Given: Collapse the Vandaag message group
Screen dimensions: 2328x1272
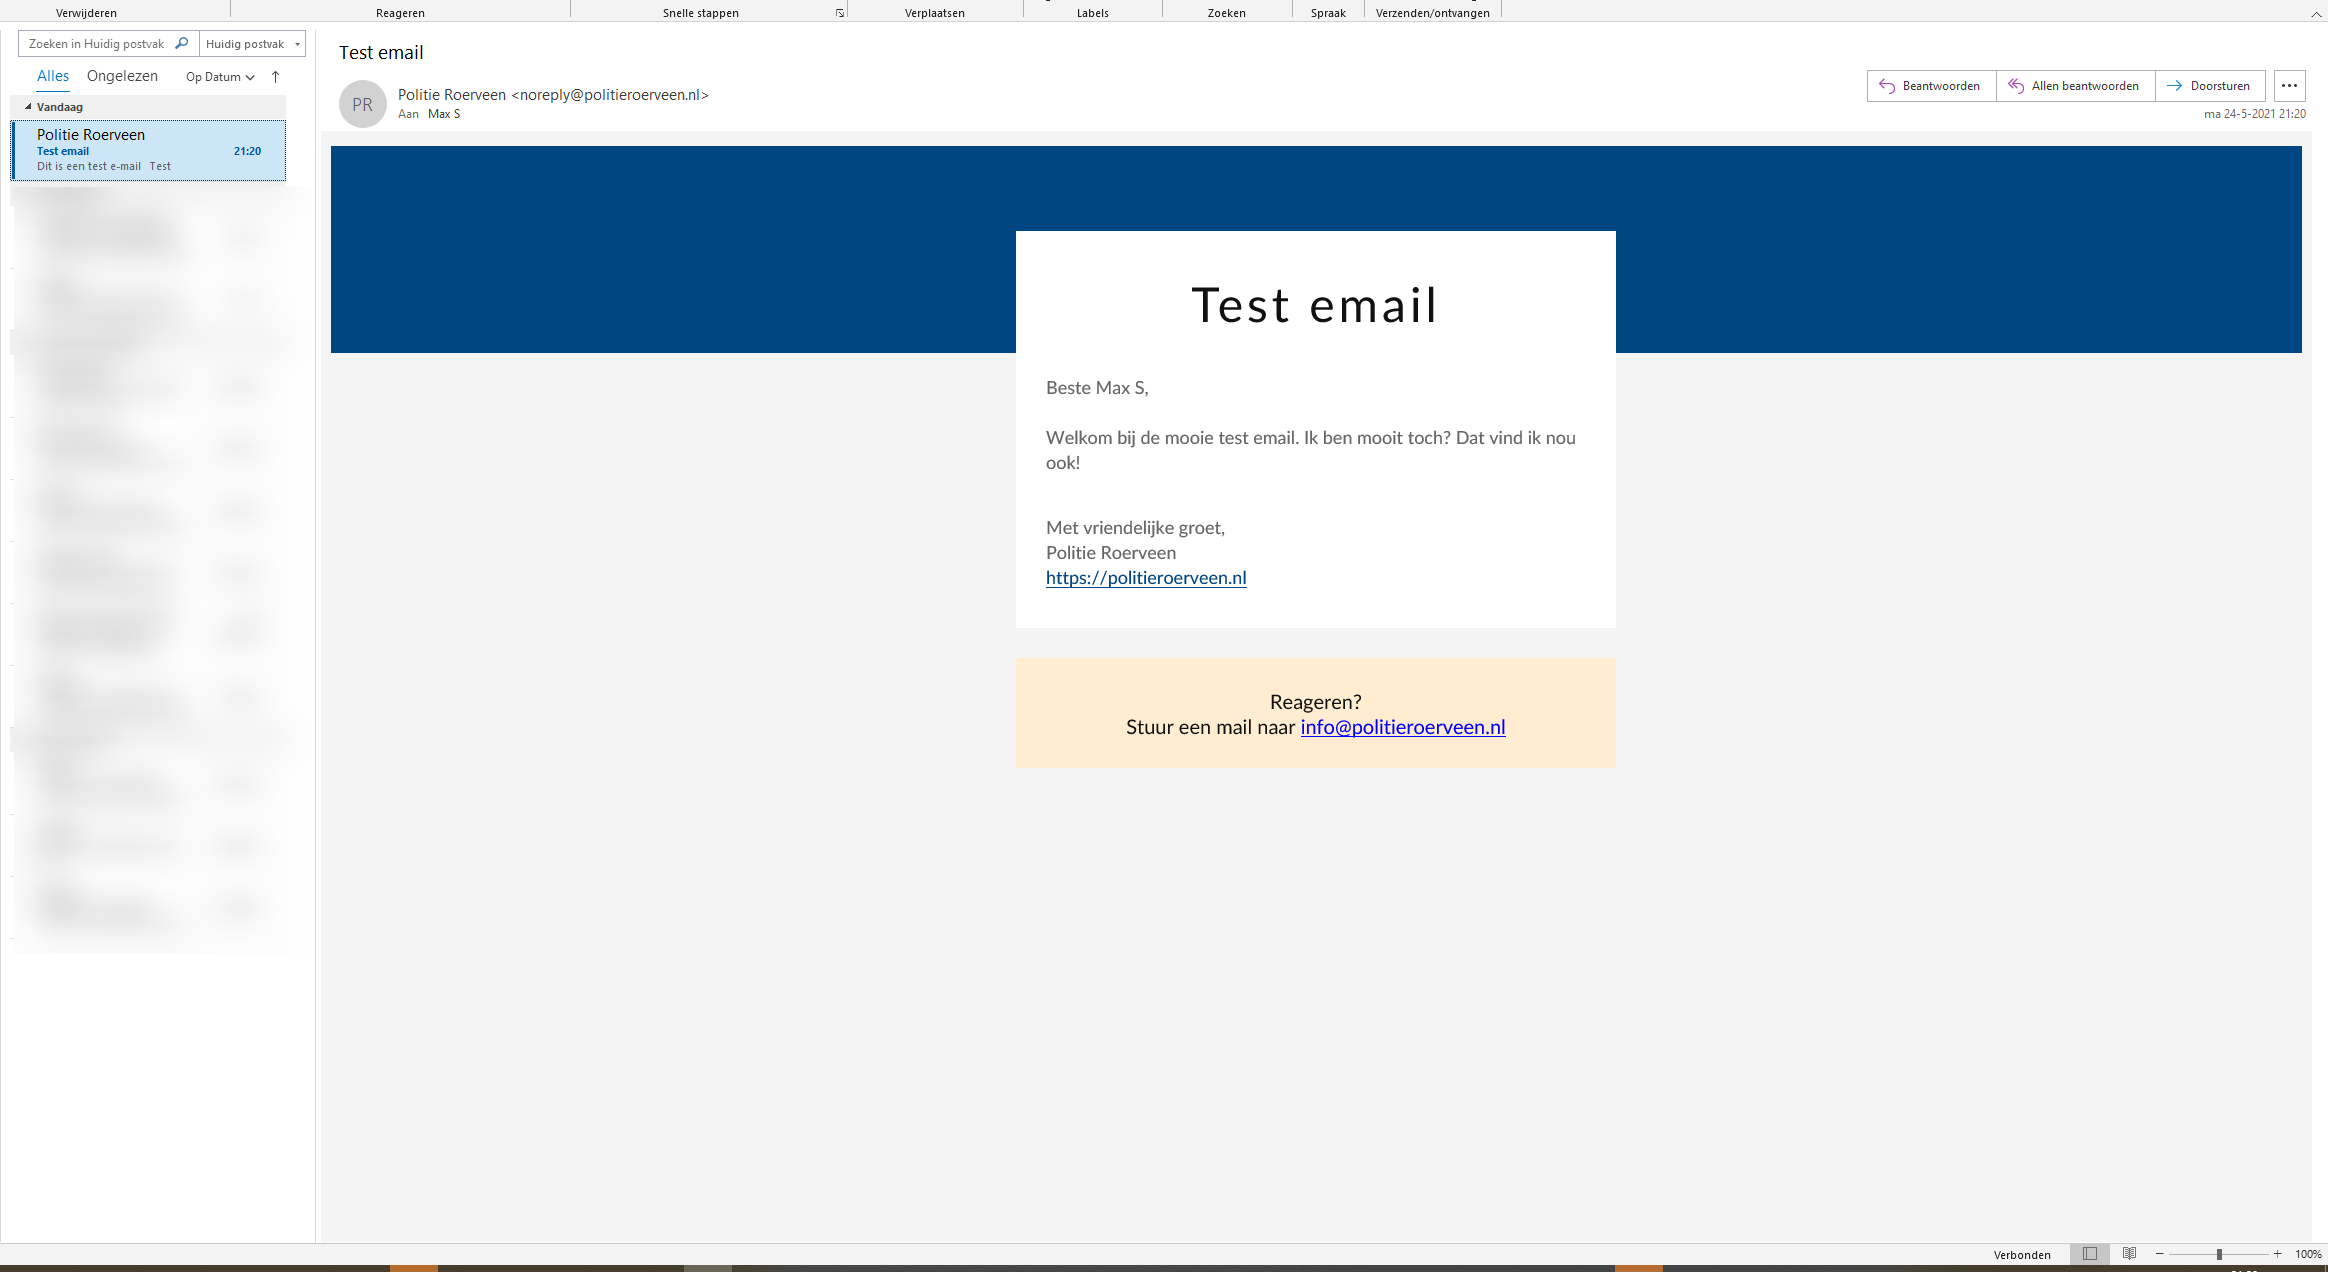Looking at the screenshot, I should 28,107.
